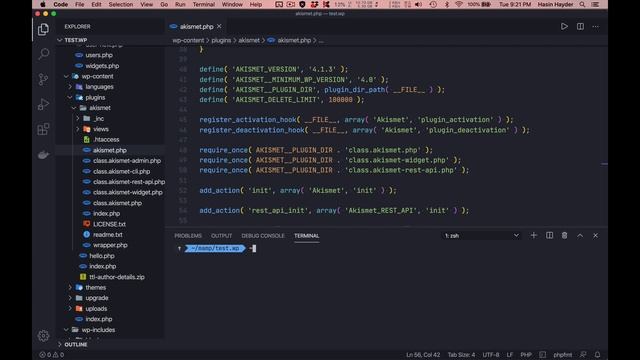
Task: Open the Explorer view in activity bar
Action: tap(43, 29)
